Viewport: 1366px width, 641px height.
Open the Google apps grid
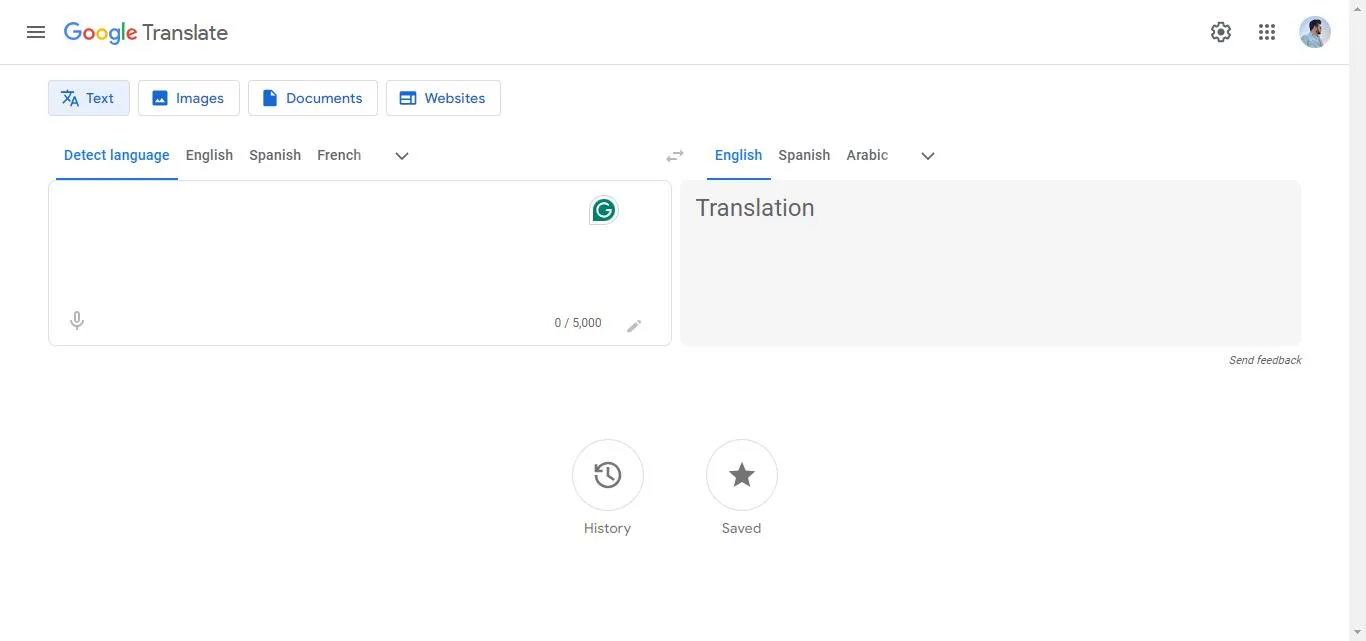click(1267, 31)
